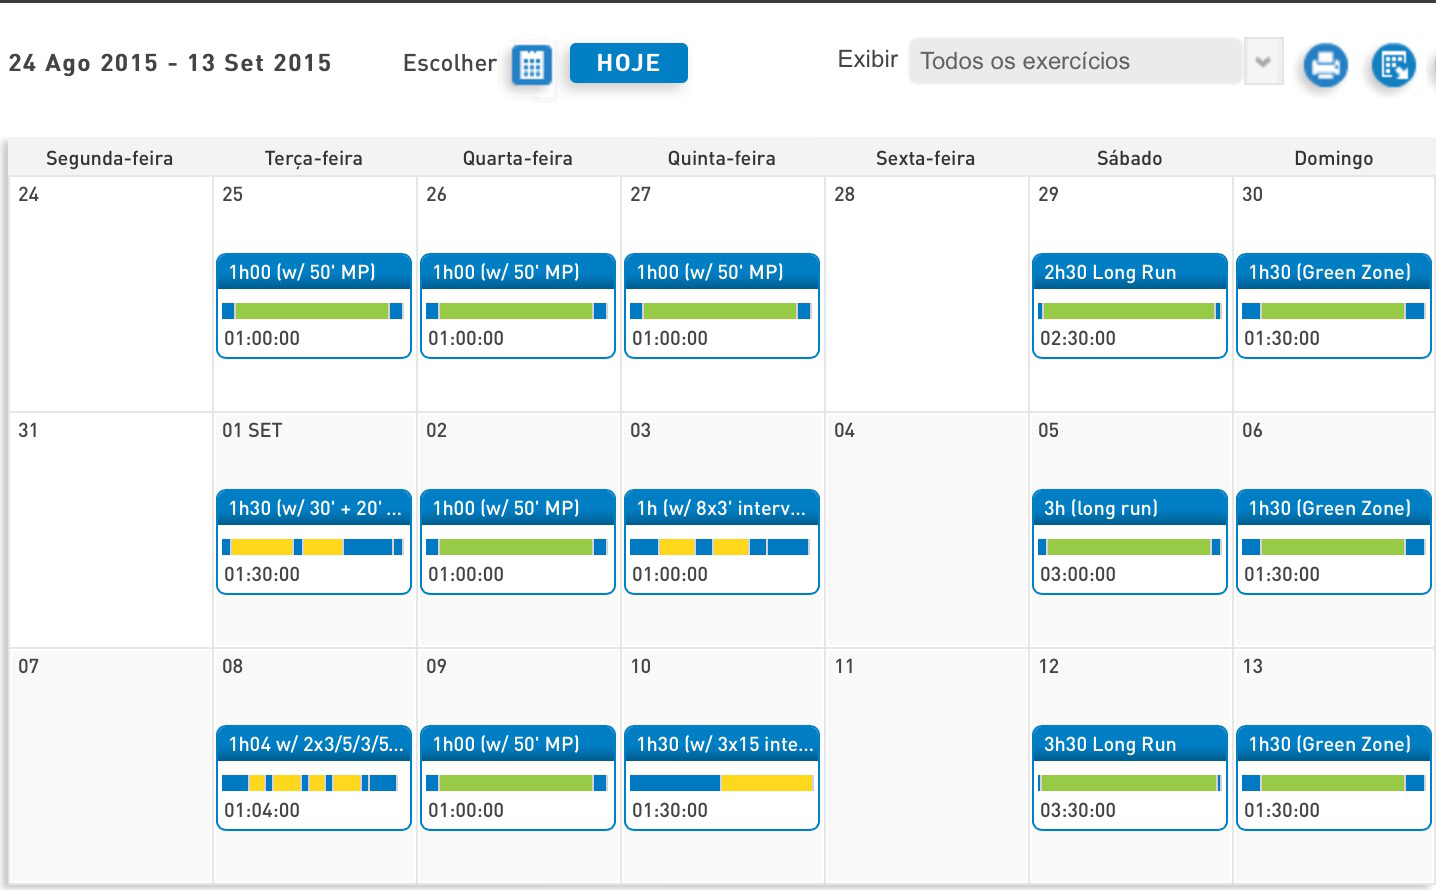This screenshot has height=890, width=1436.
Task: Select the empty day cell 28
Action: [x=926, y=300]
